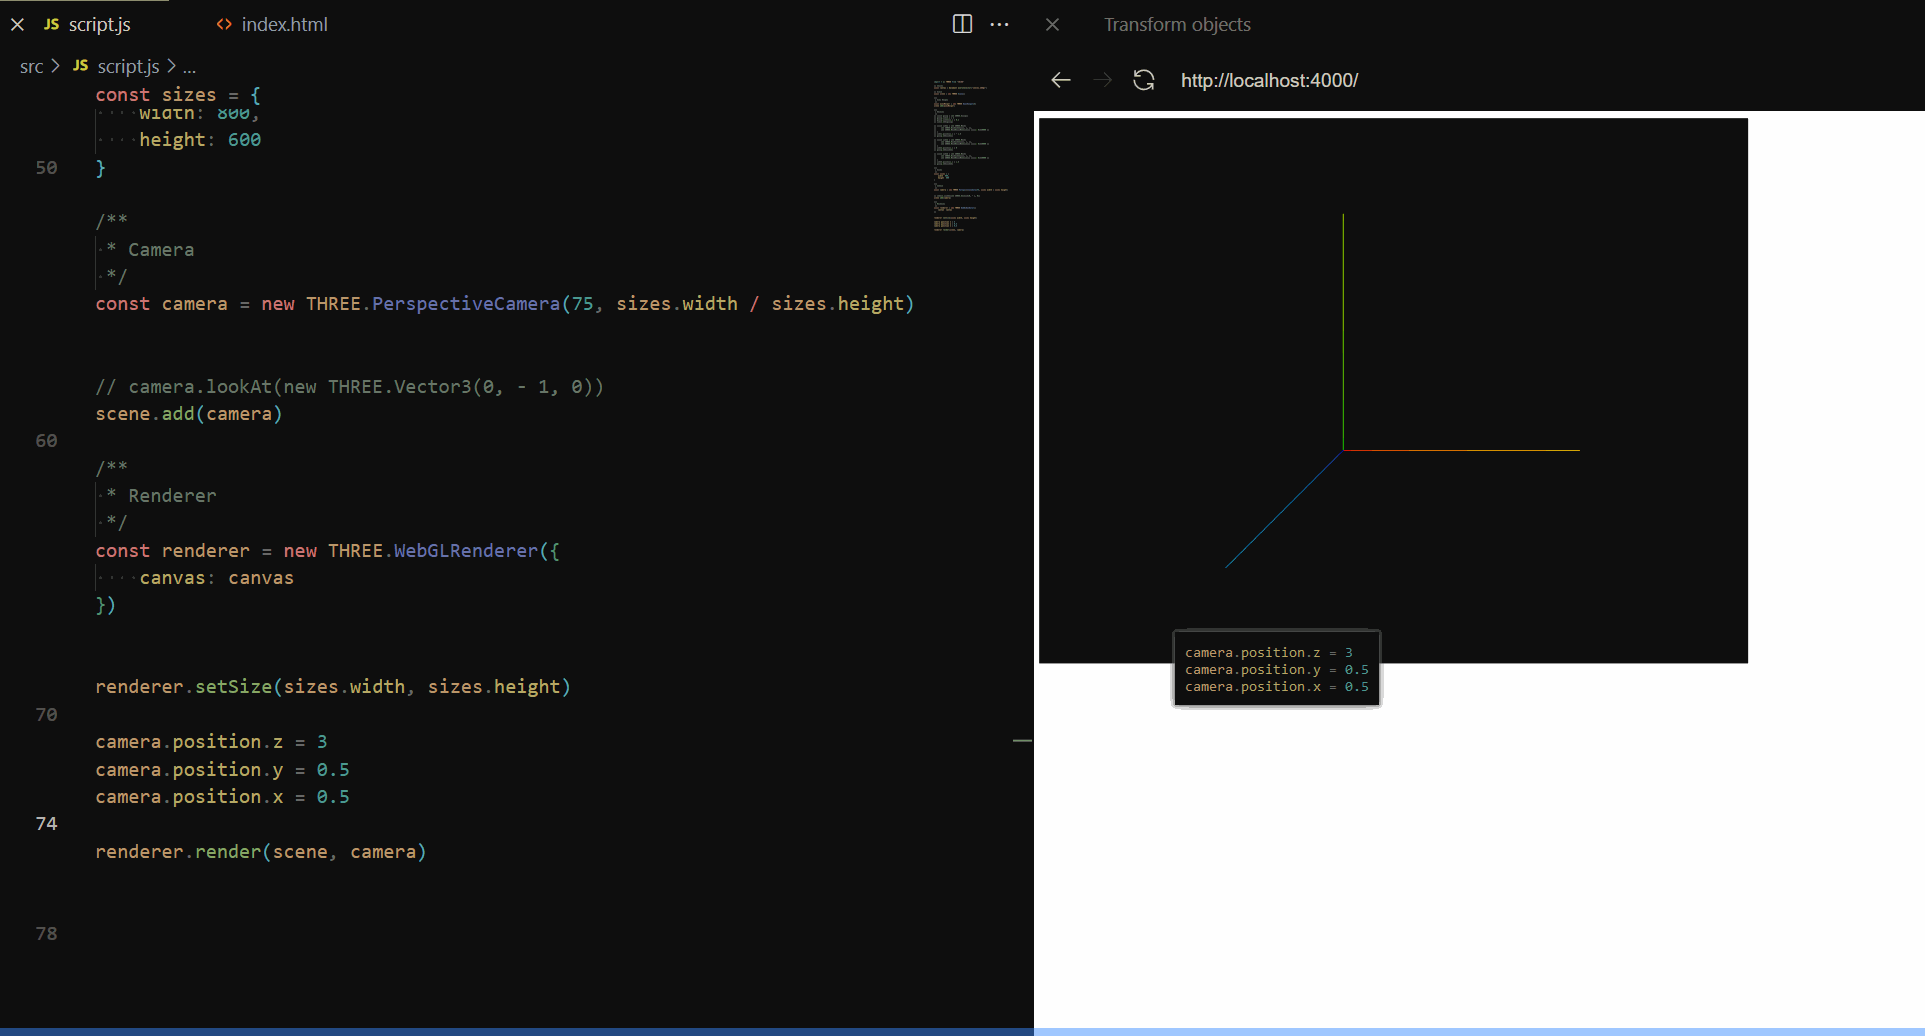Click the 'Renderer' comment text
The height and width of the screenshot is (1036, 1925).
coord(172,496)
